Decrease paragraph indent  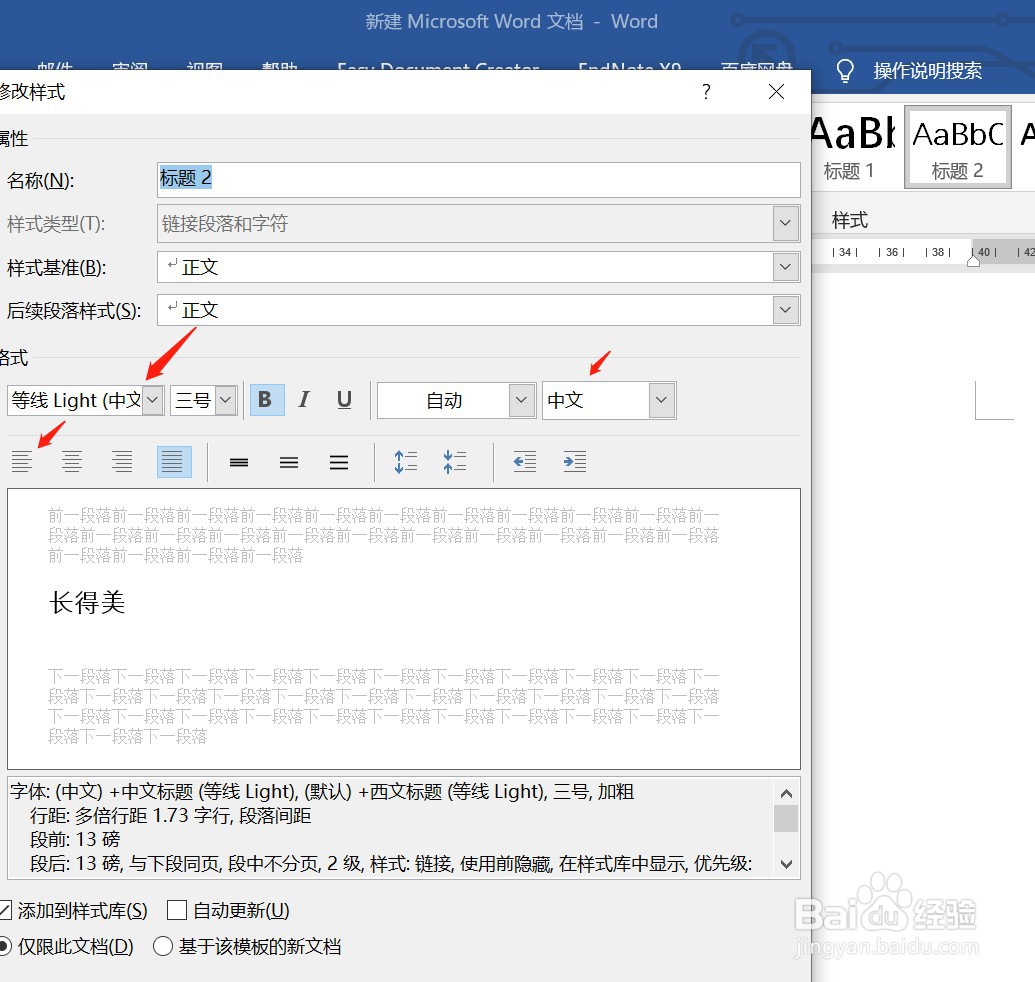(x=525, y=461)
